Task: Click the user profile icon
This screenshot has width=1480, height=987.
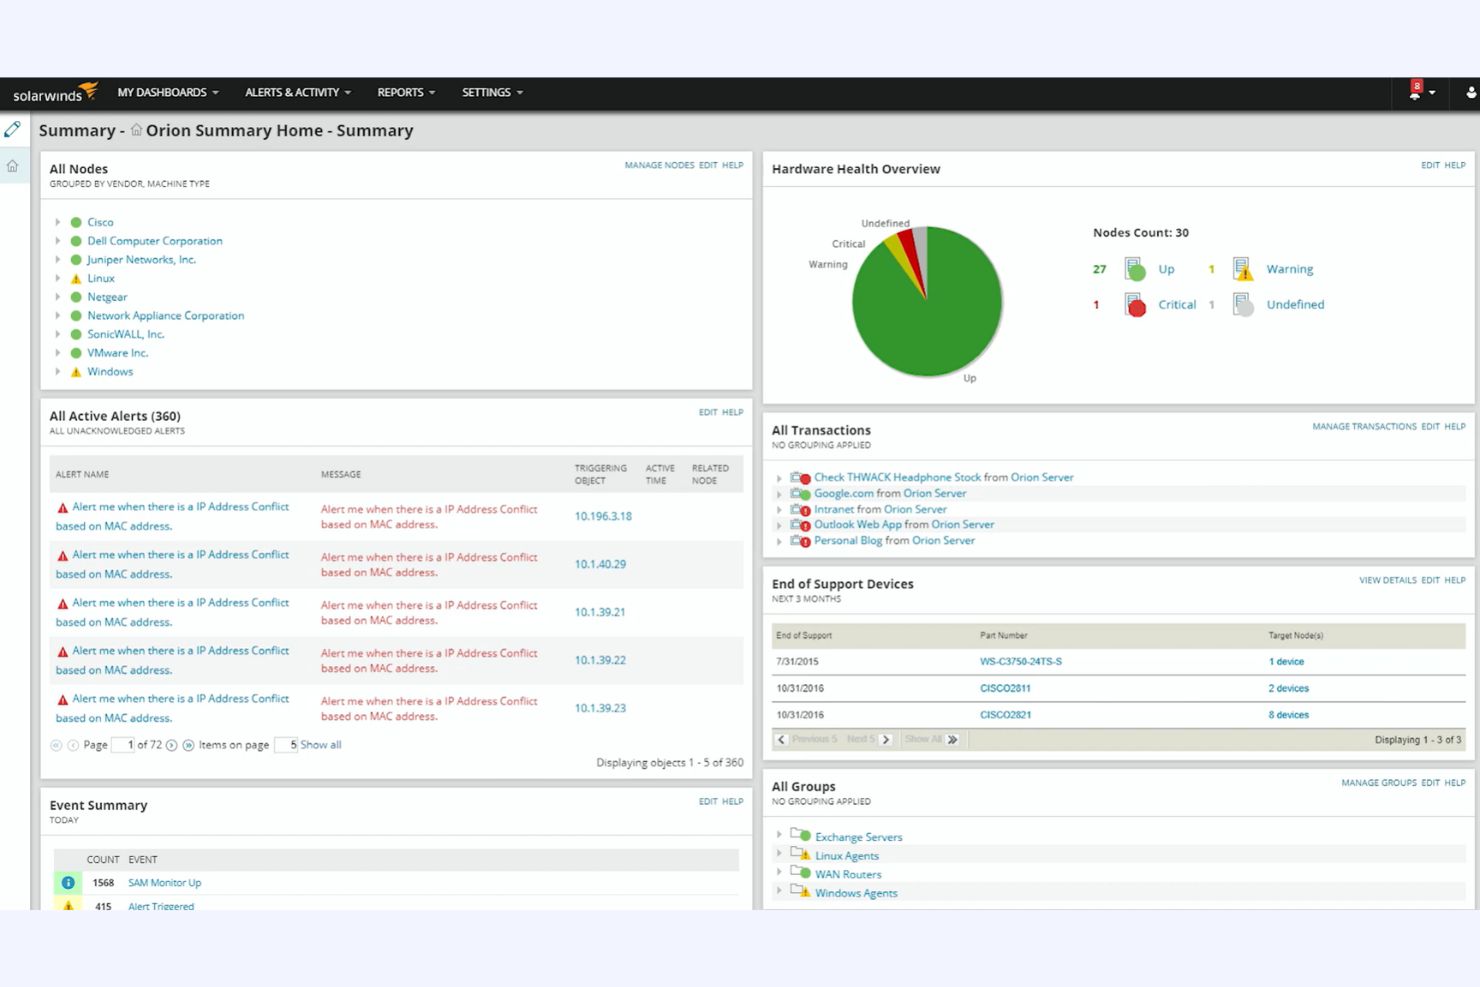Action: 1468,92
